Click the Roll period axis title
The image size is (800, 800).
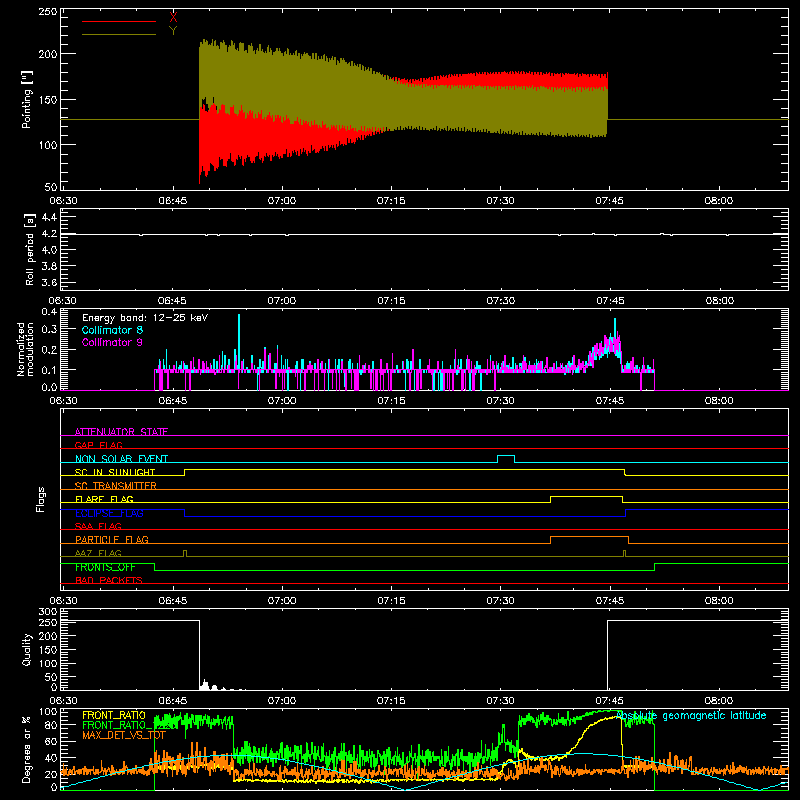(30, 249)
